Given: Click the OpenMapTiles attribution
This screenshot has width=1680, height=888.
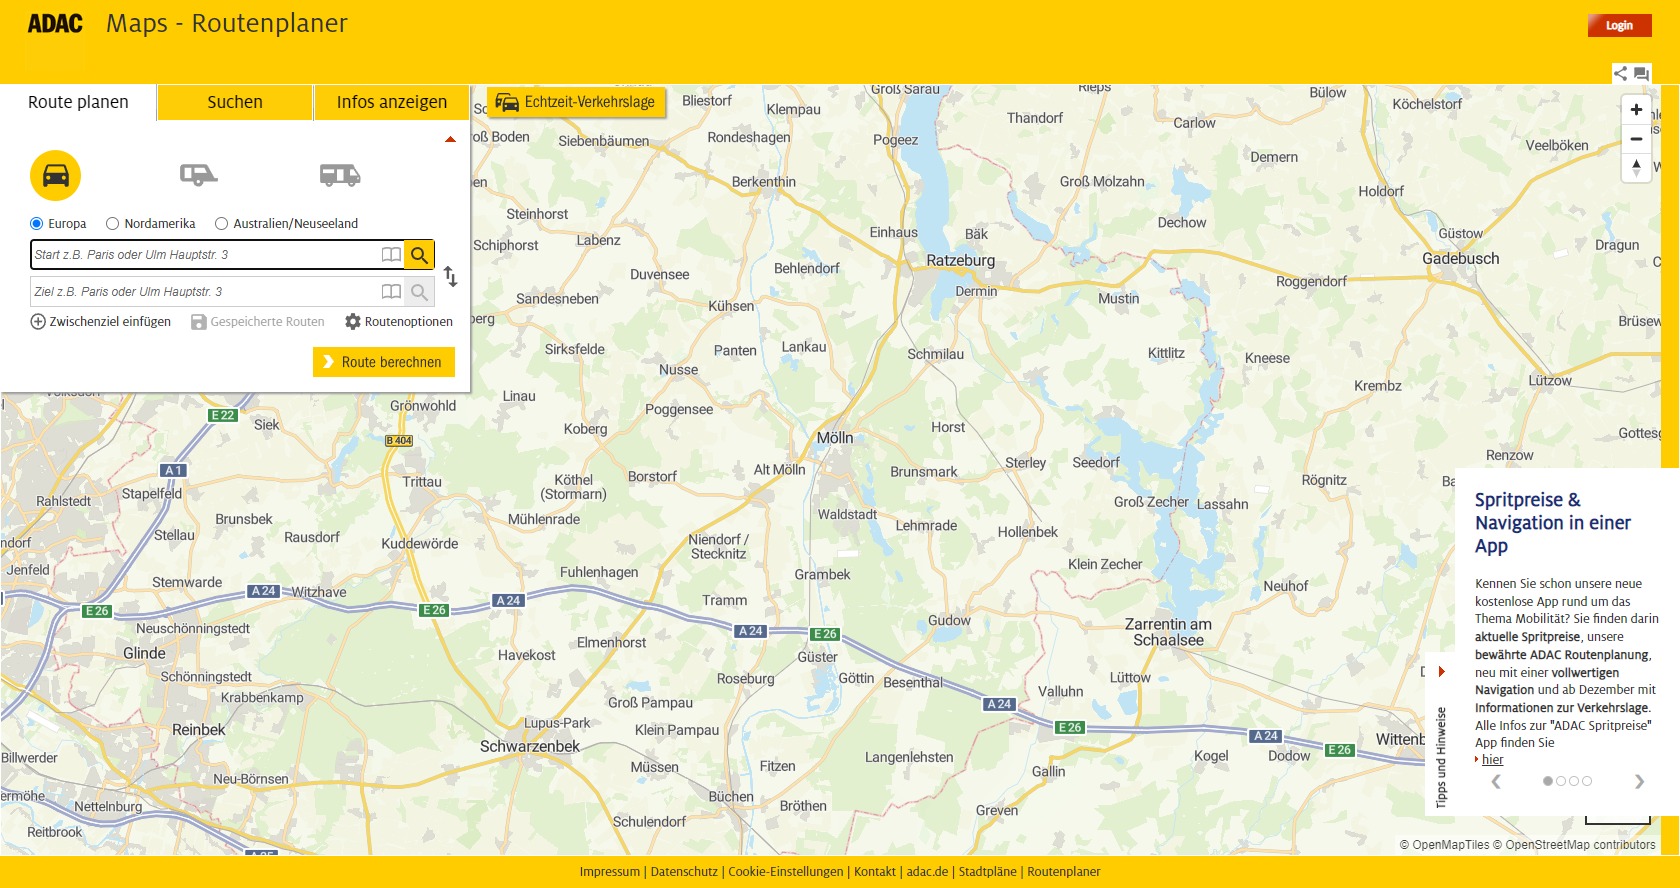Looking at the screenshot, I should click(x=1444, y=845).
